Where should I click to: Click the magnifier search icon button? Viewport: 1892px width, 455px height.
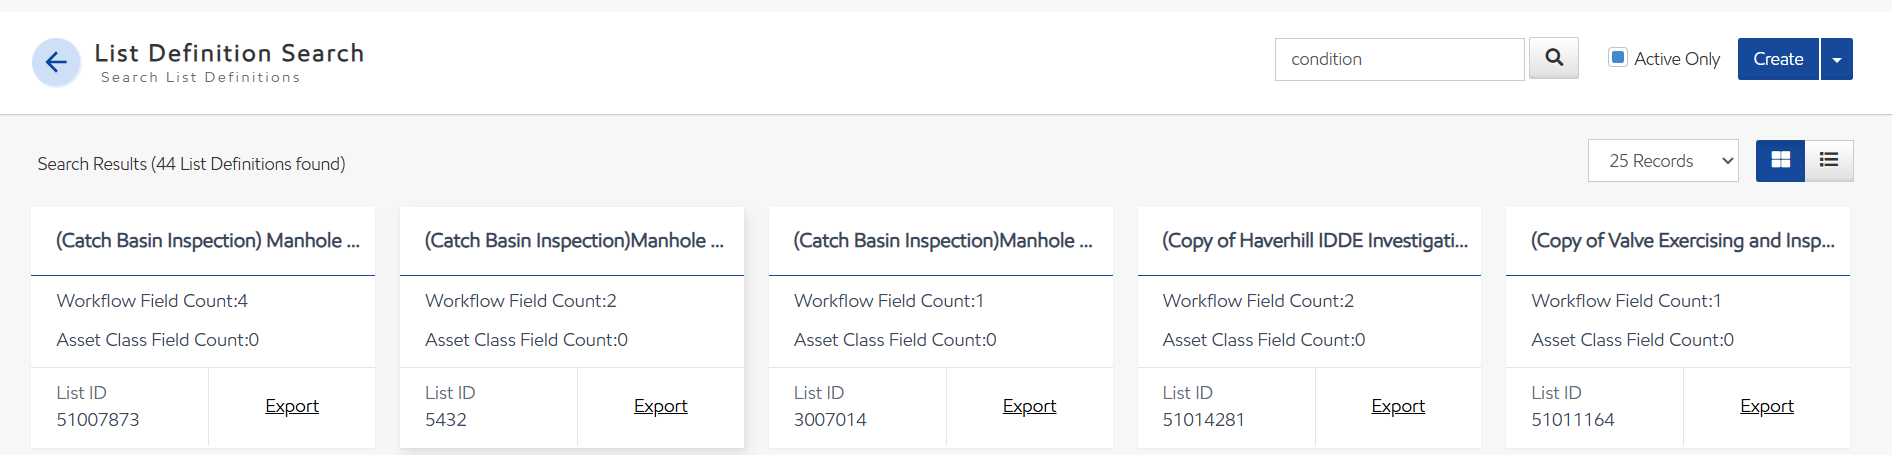click(1554, 58)
